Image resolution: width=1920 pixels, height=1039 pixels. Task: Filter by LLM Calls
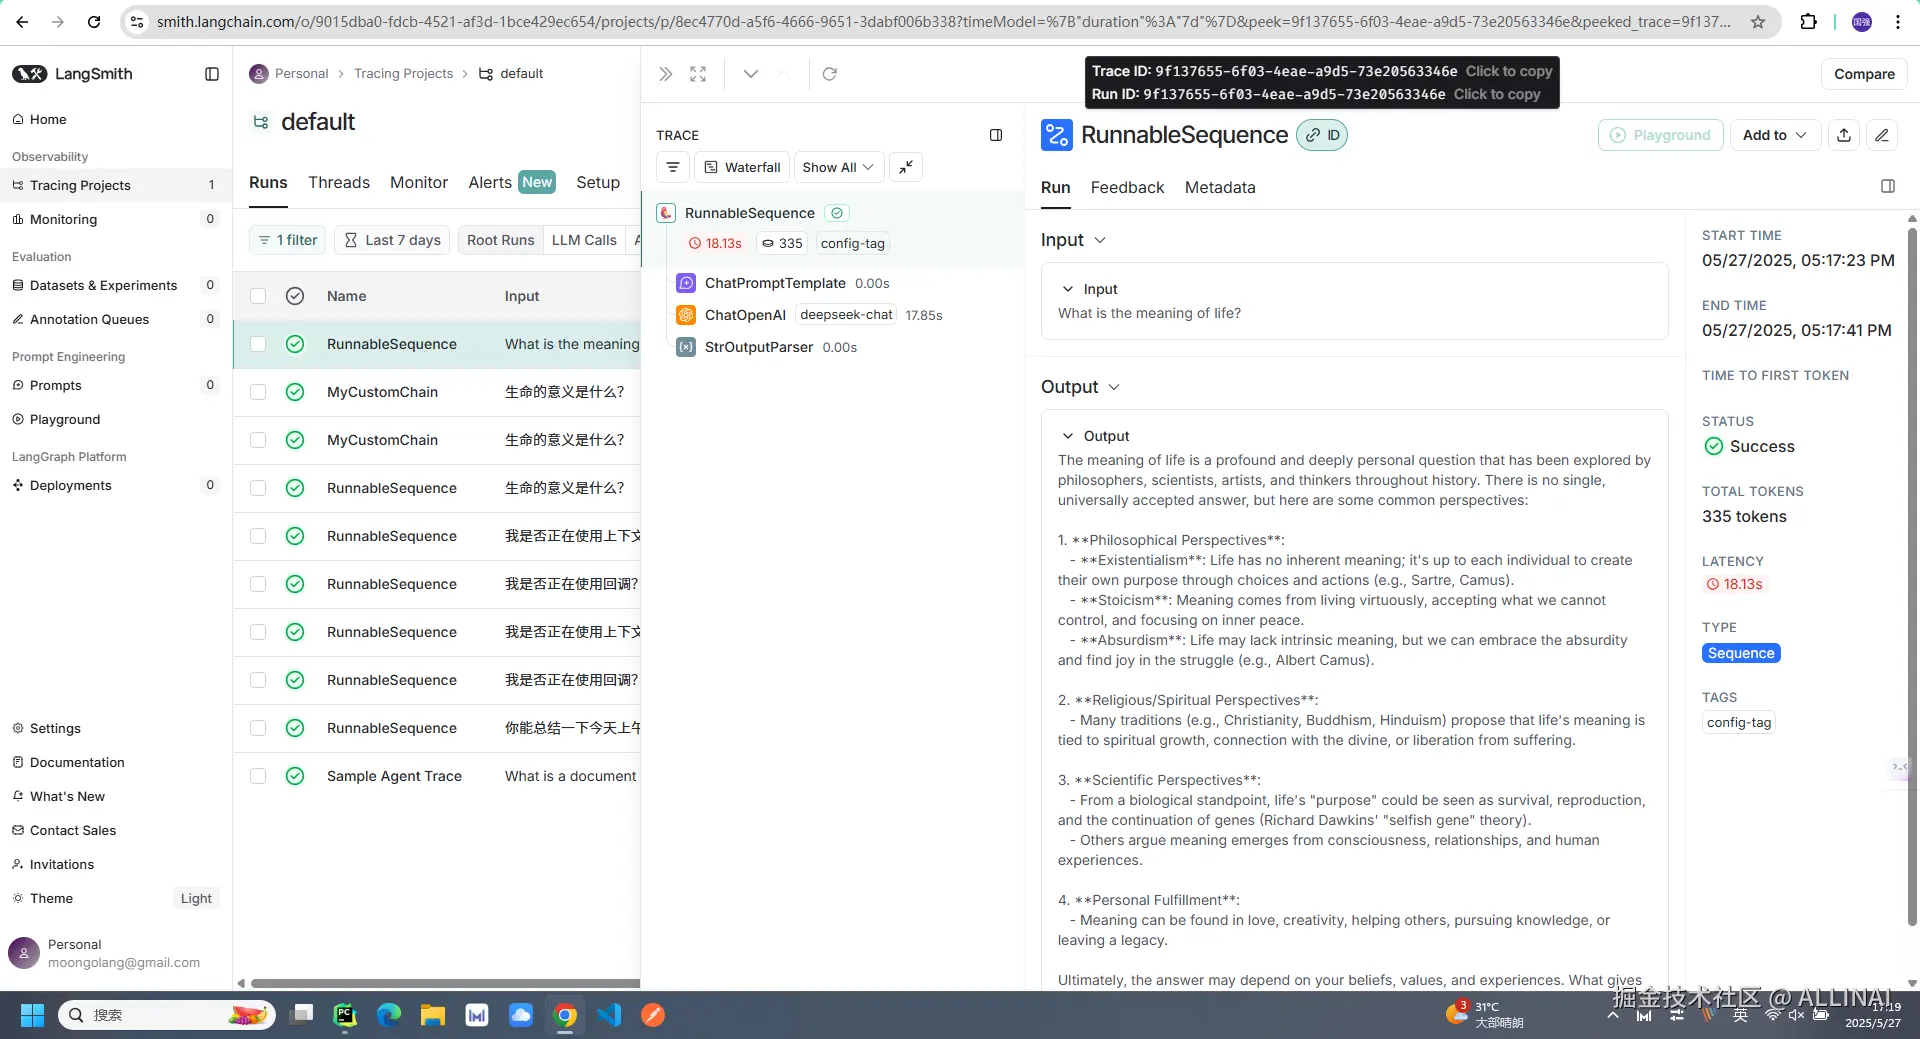coord(584,240)
